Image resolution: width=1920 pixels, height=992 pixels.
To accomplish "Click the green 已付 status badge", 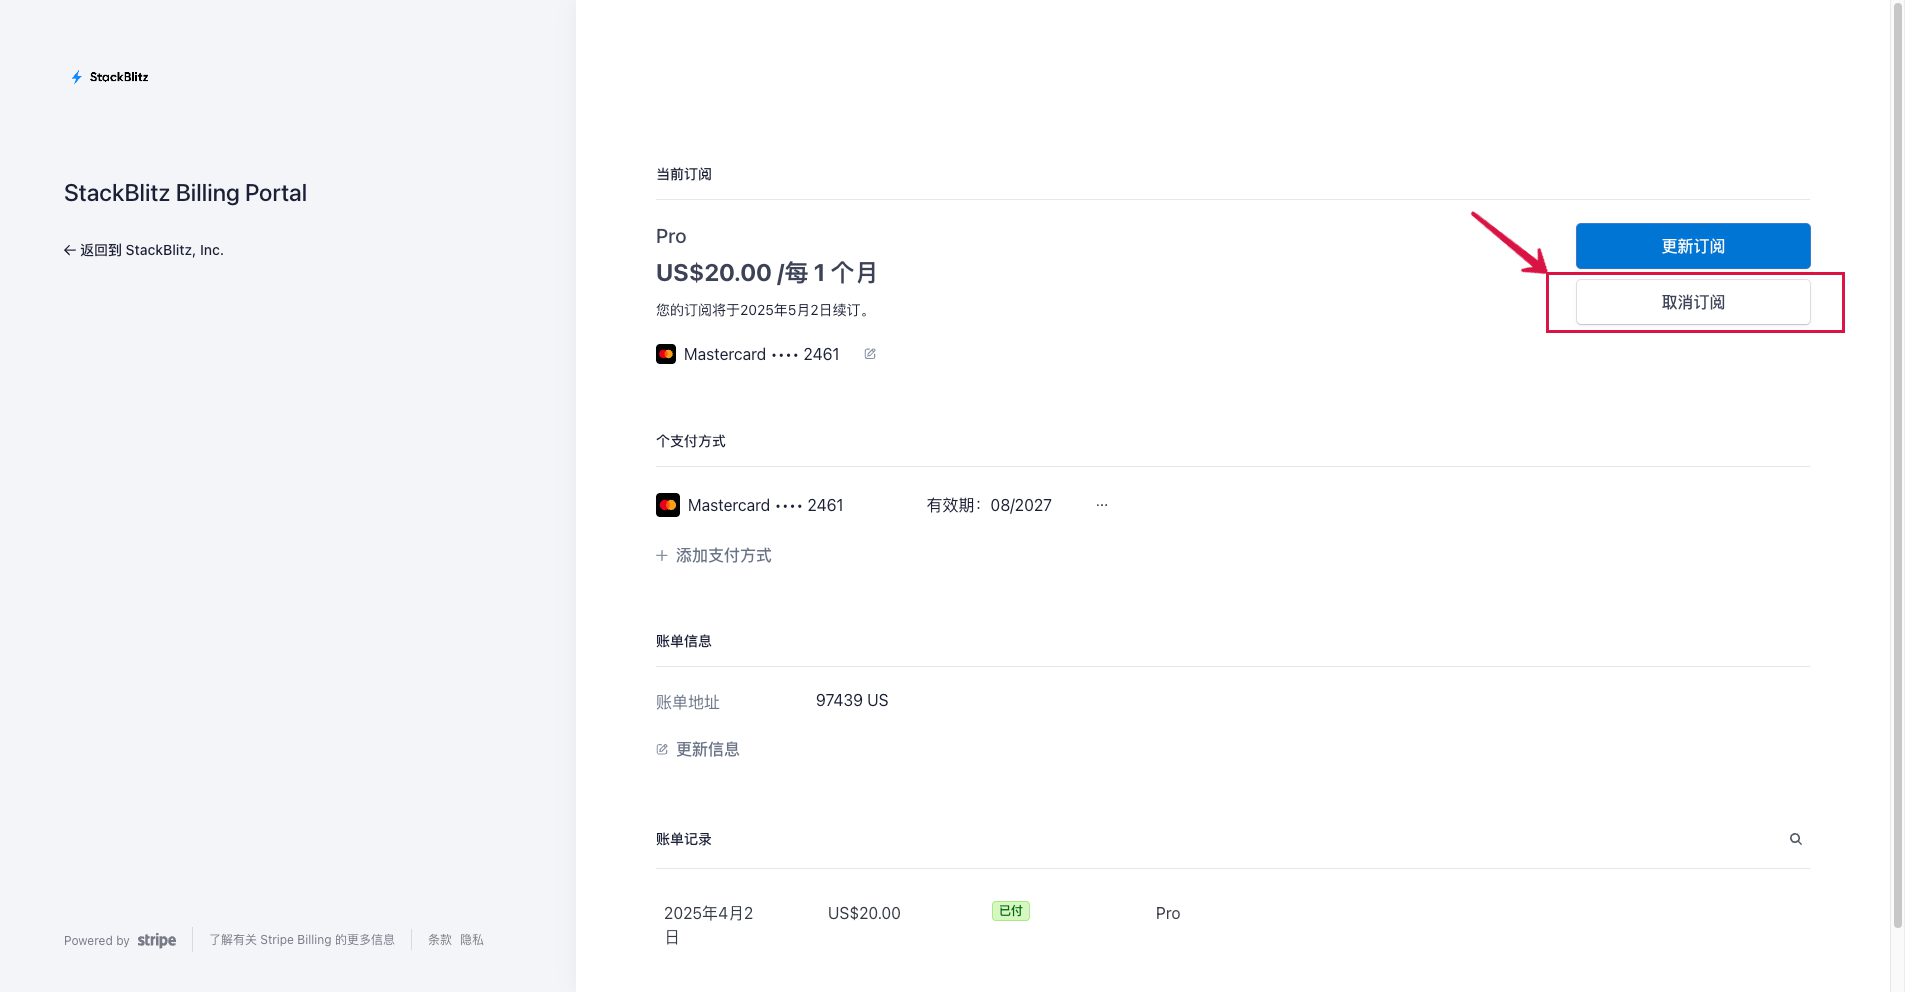I will 1011,911.
